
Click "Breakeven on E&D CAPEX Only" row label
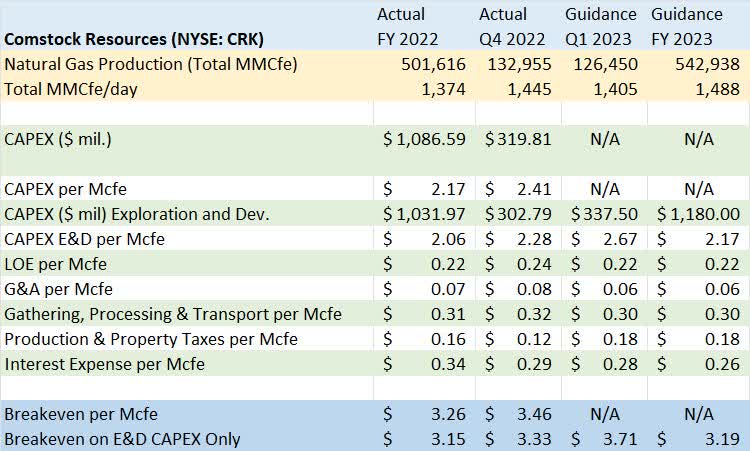(x=122, y=439)
